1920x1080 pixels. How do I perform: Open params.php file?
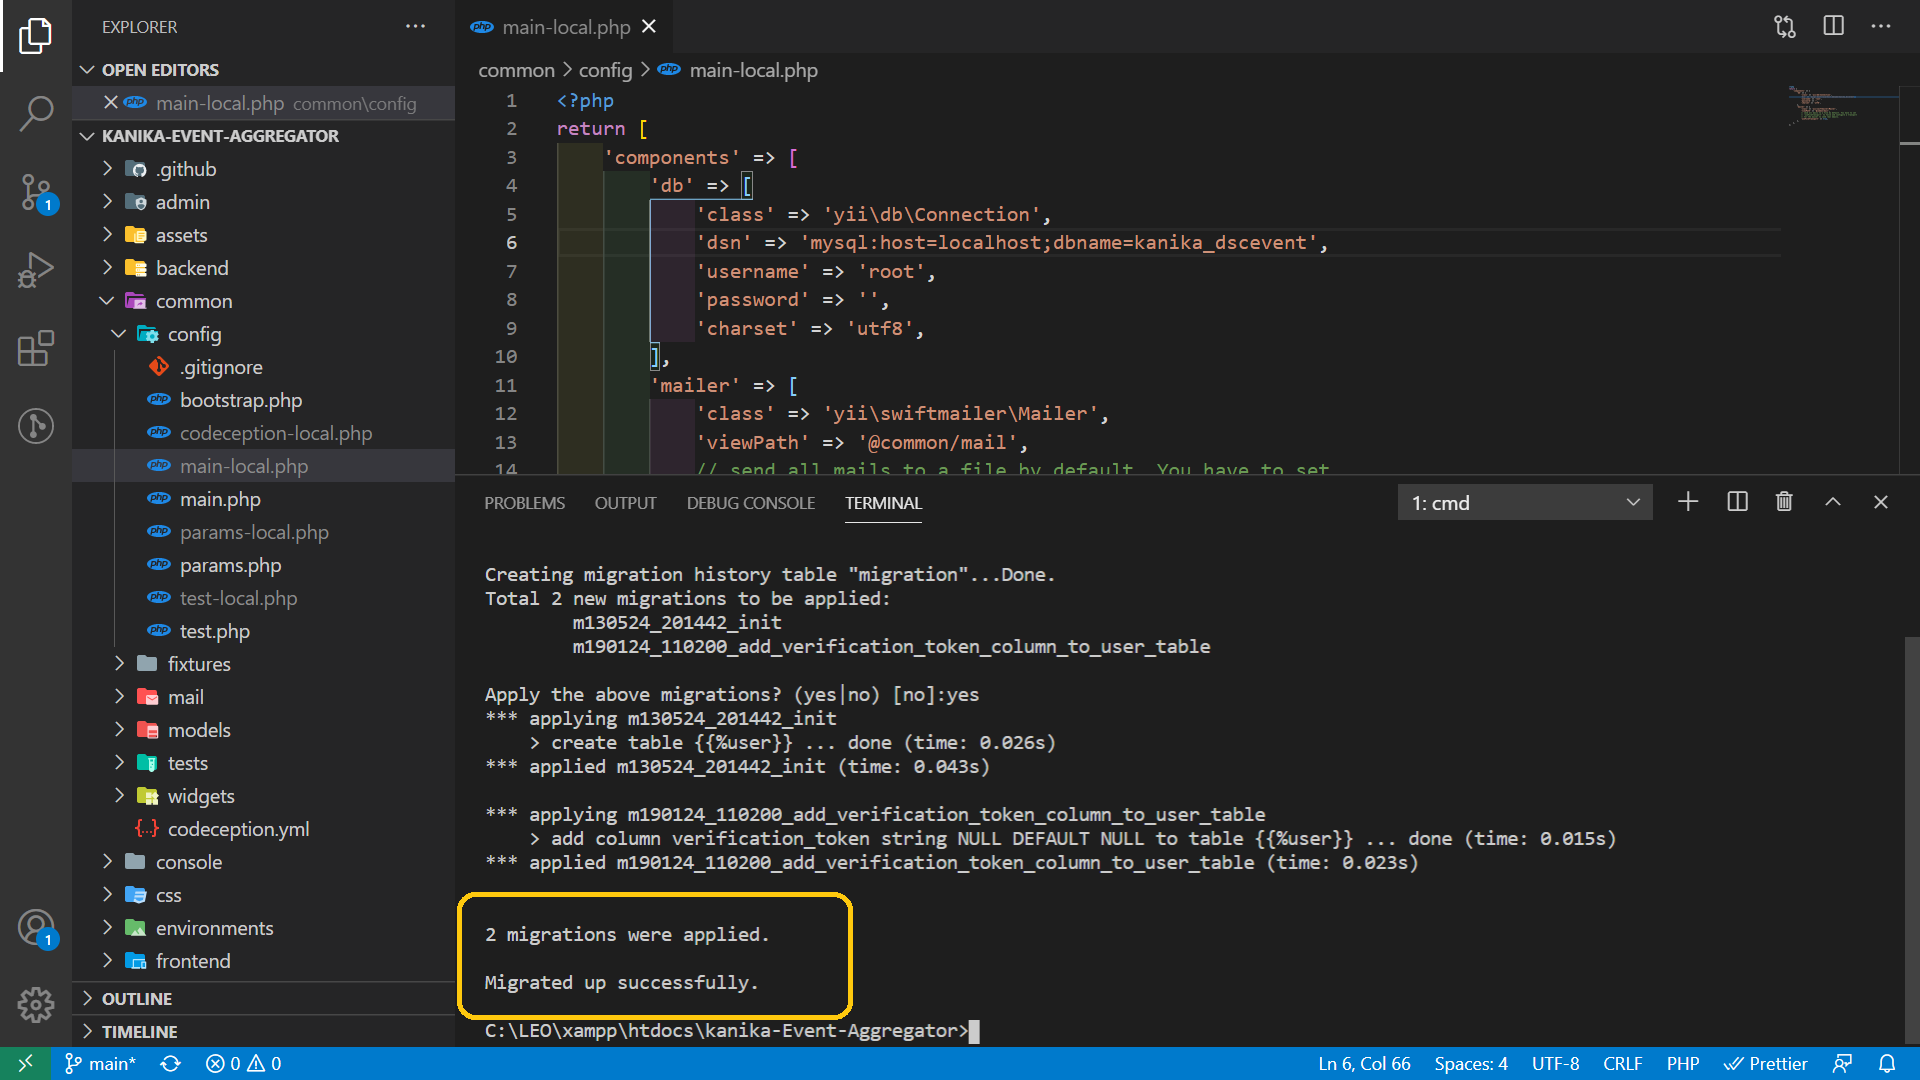click(264, 565)
